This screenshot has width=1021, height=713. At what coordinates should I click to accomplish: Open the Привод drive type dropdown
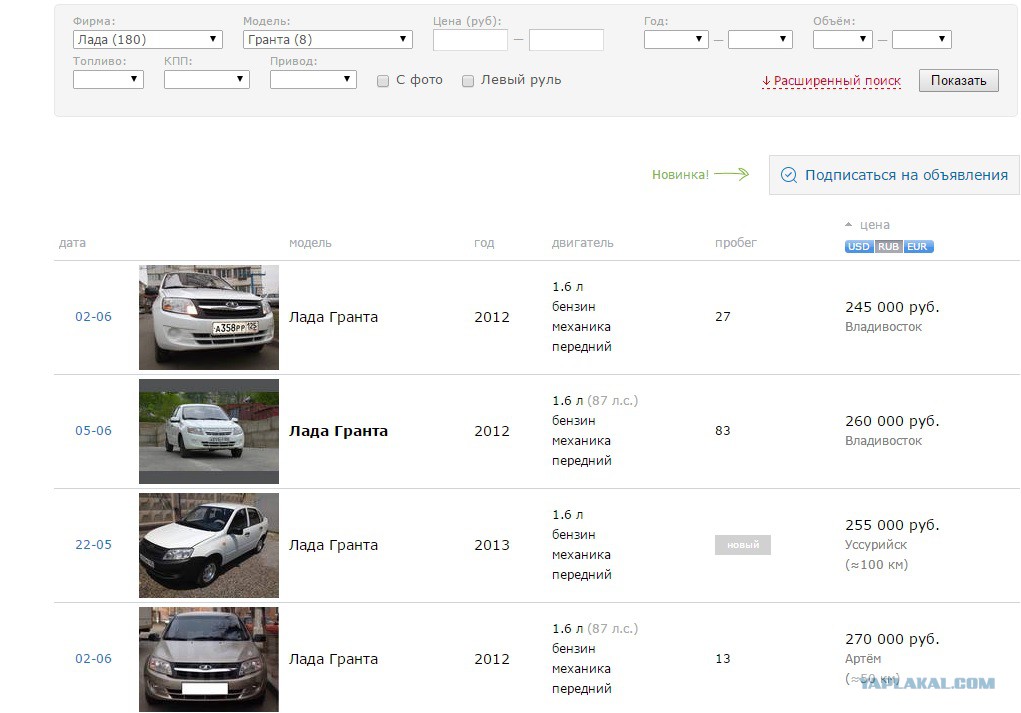(313, 79)
